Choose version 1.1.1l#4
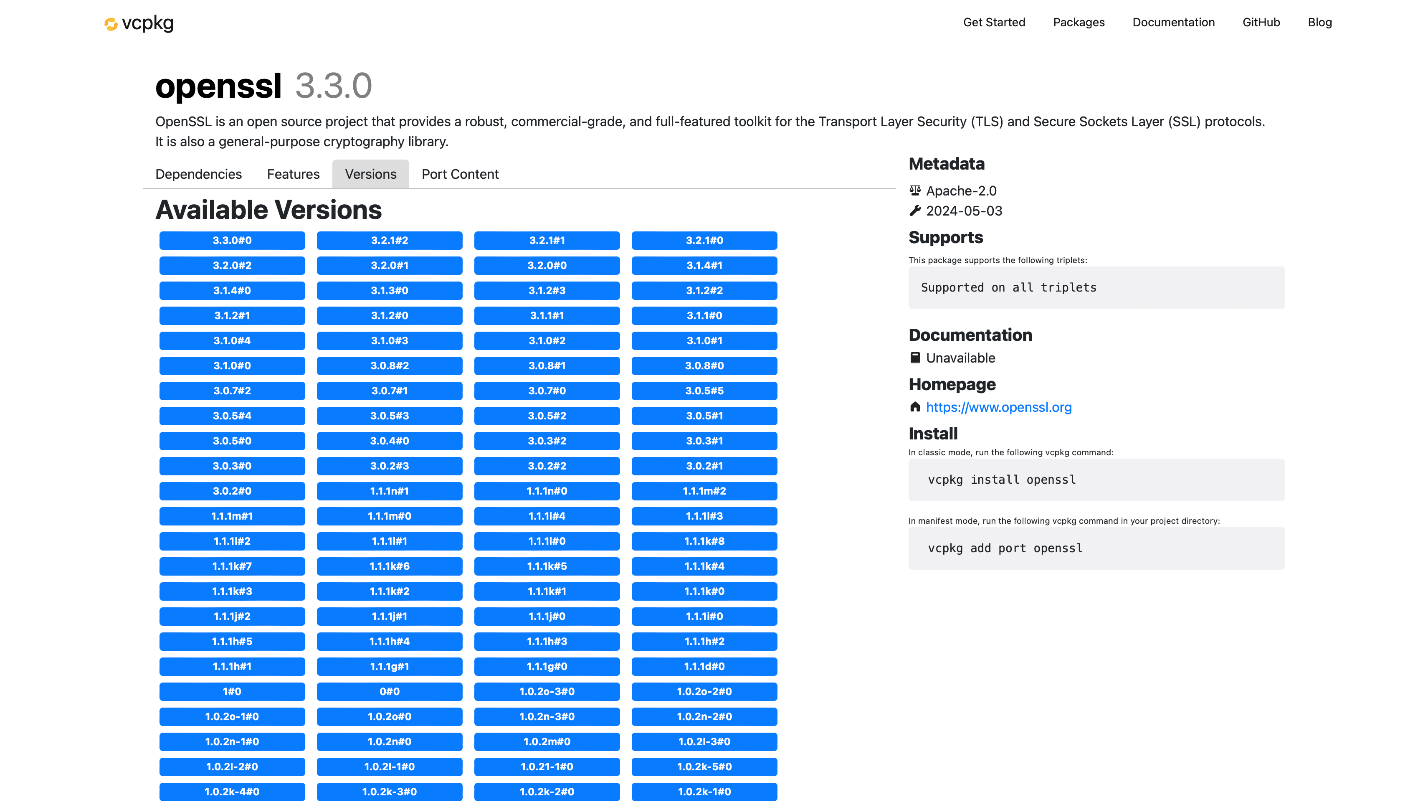Image resolution: width=1428 pixels, height=802 pixels. 547,516
